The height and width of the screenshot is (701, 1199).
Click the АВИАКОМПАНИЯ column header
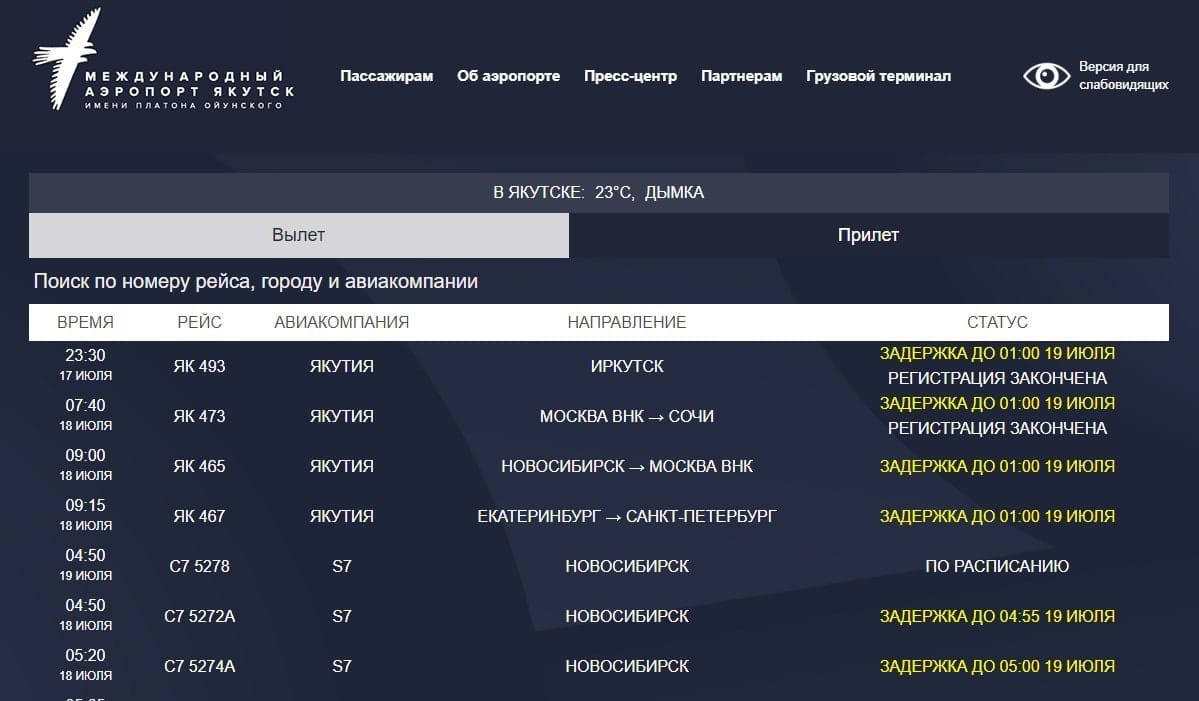341,323
